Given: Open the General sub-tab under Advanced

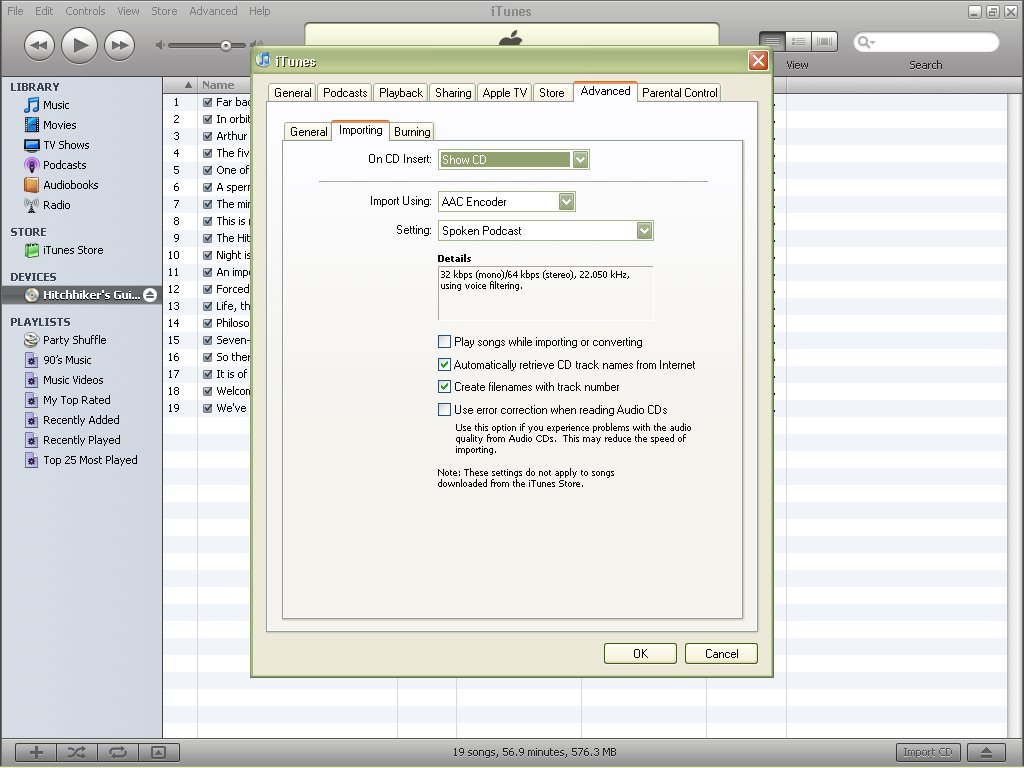Looking at the screenshot, I should [308, 131].
